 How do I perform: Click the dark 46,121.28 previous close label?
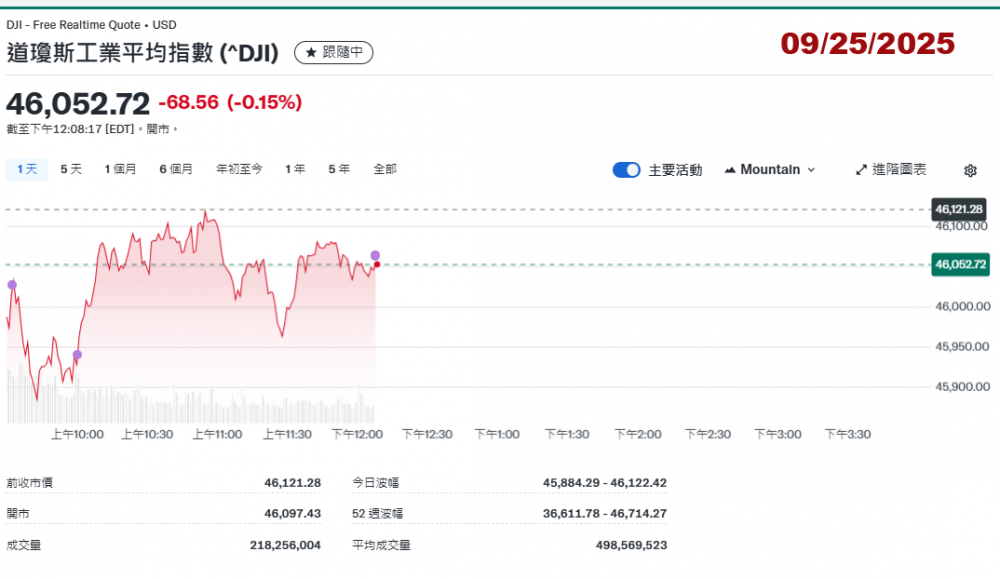point(959,209)
